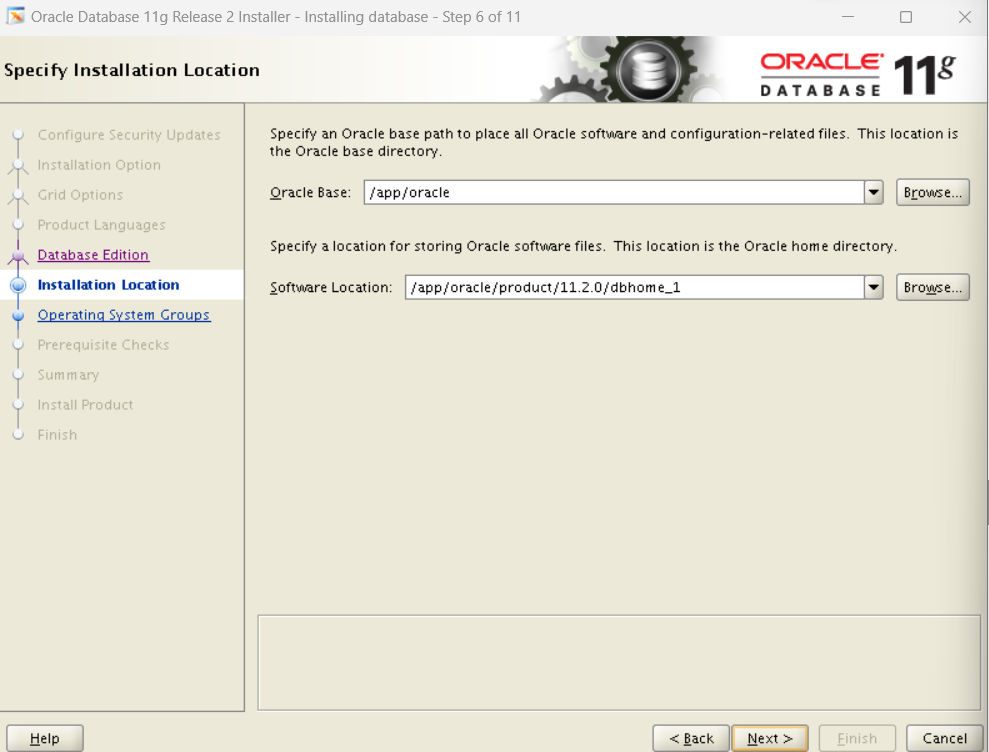Maximize the installer window
Screen dimensions: 989x752
coord(906,17)
